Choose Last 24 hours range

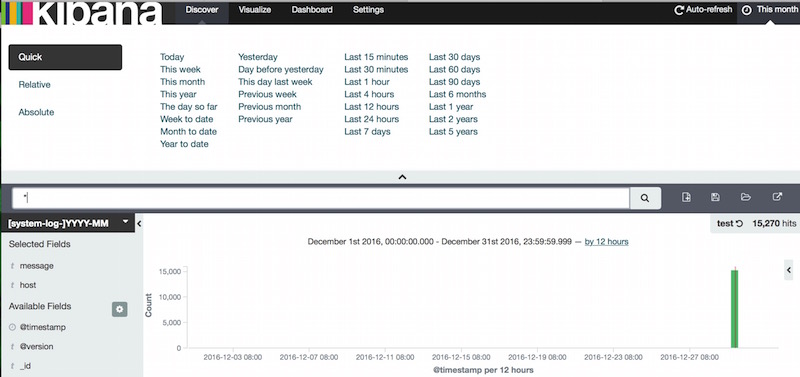click(x=371, y=119)
